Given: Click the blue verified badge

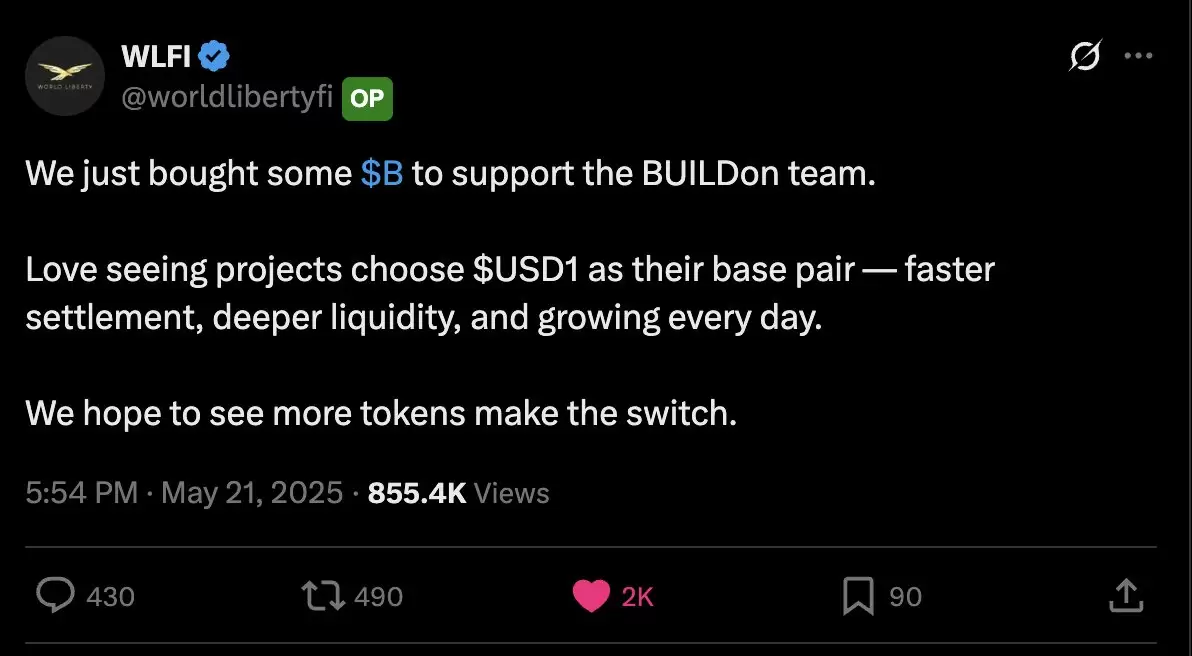Looking at the screenshot, I should 214,55.
